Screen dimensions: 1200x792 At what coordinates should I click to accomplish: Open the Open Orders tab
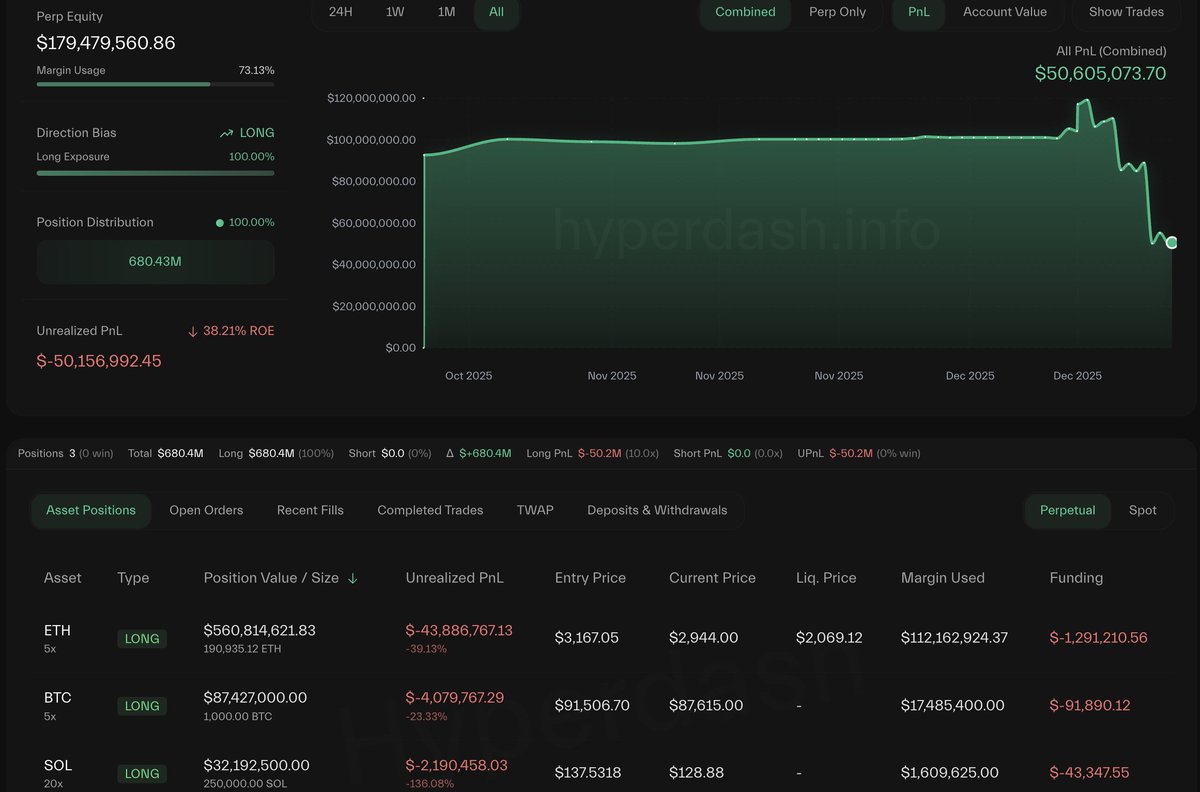[206, 510]
